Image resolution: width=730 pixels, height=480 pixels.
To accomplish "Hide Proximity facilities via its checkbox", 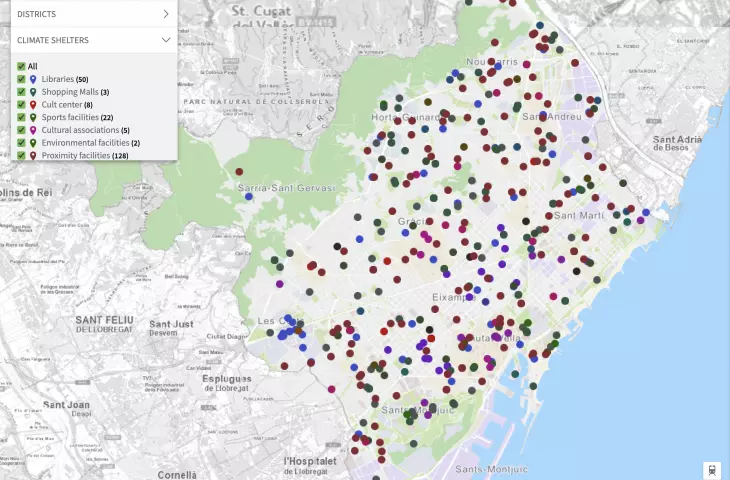I will [x=21, y=155].
